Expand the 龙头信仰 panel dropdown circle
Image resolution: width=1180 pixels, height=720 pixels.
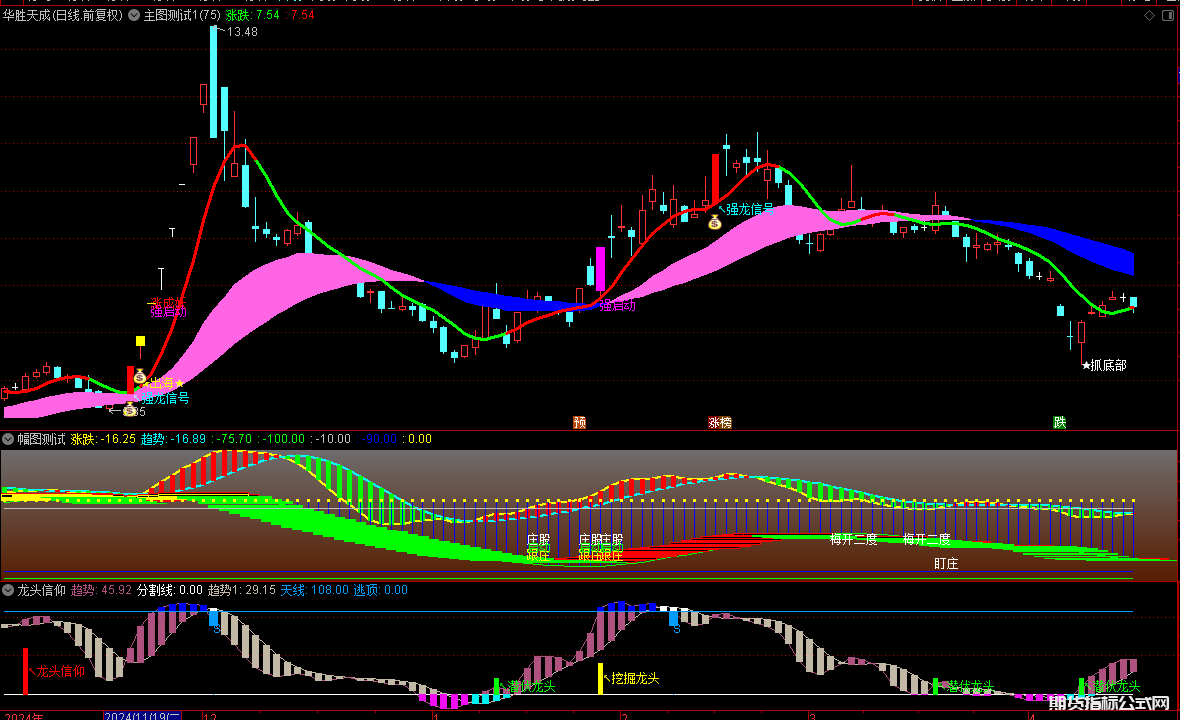(x=8, y=590)
